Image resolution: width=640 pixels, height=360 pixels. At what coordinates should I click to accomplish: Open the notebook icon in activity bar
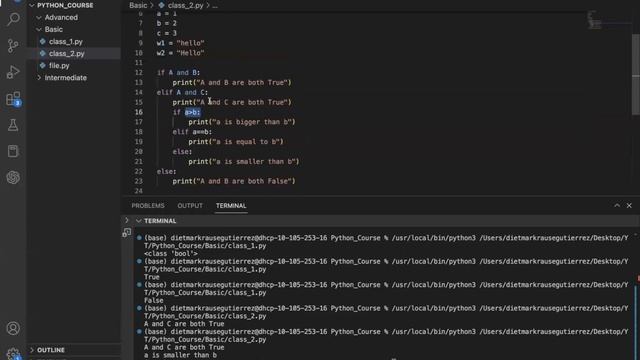(x=13, y=151)
